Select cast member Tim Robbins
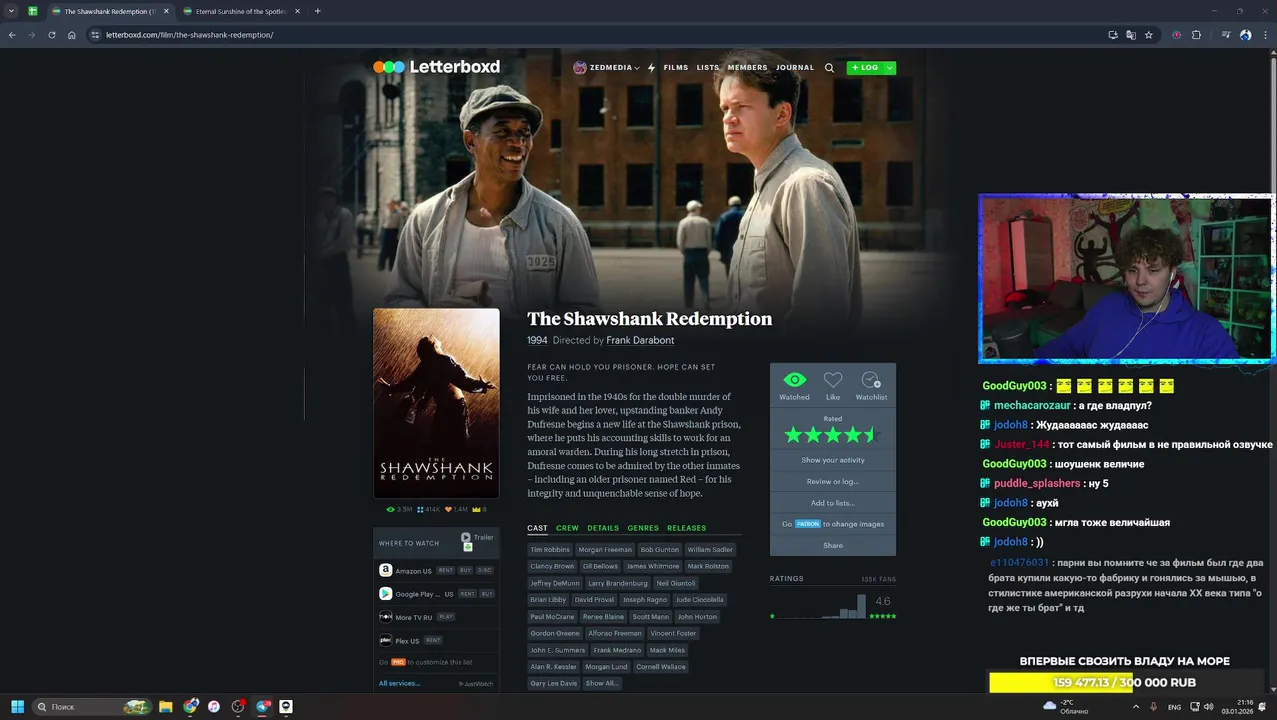 [x=550, y=549]
